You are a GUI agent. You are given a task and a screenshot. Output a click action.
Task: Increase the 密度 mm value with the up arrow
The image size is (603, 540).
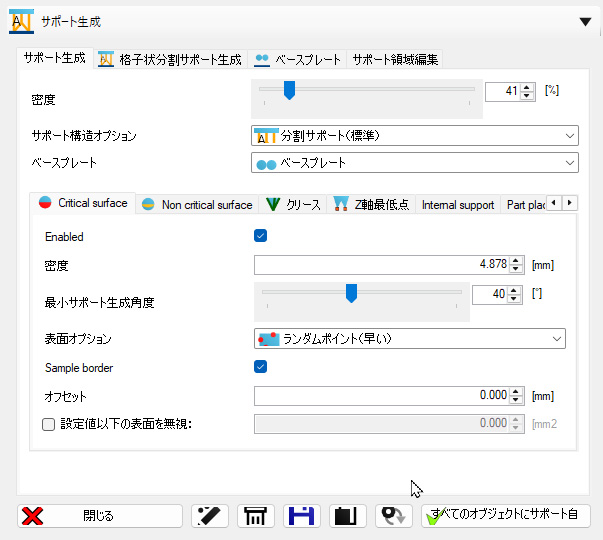[516, 261]
